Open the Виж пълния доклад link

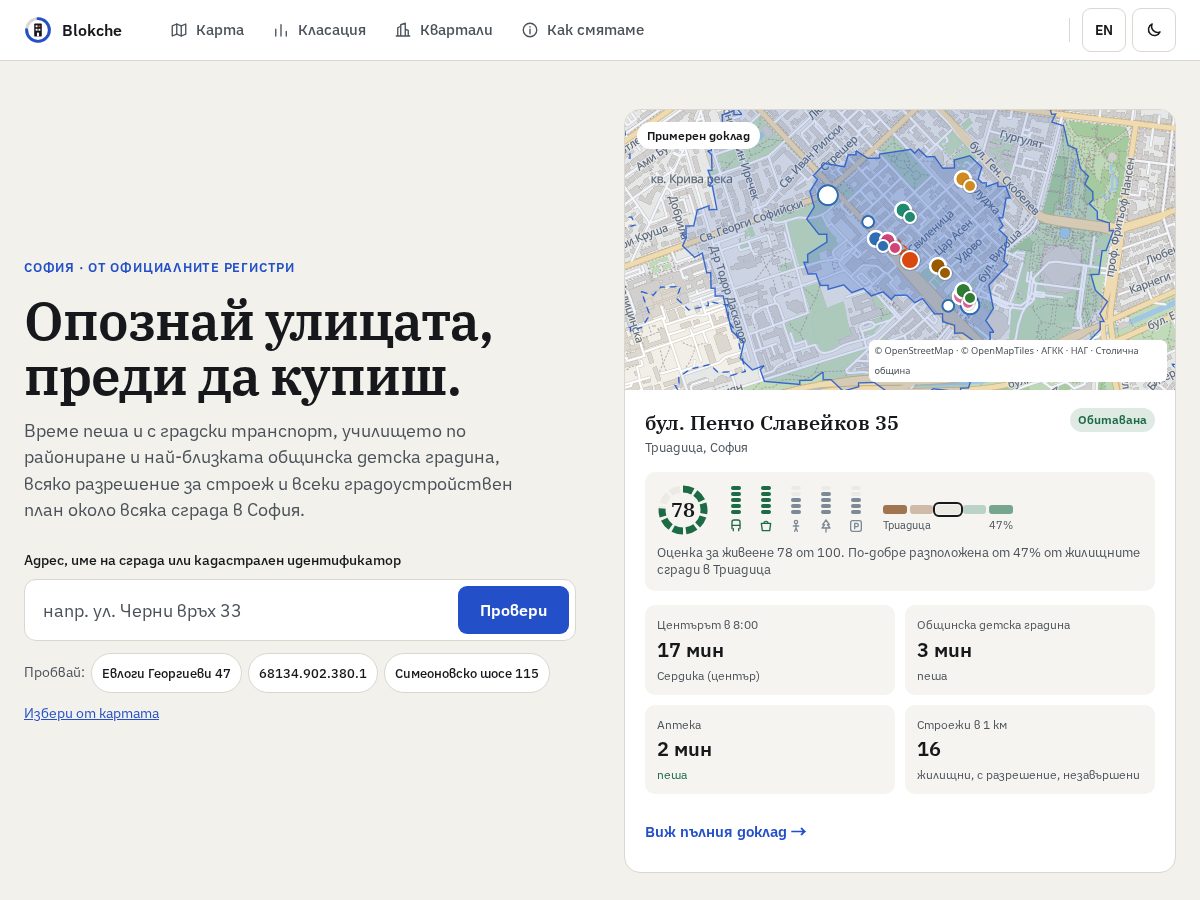tap(726, 832)
